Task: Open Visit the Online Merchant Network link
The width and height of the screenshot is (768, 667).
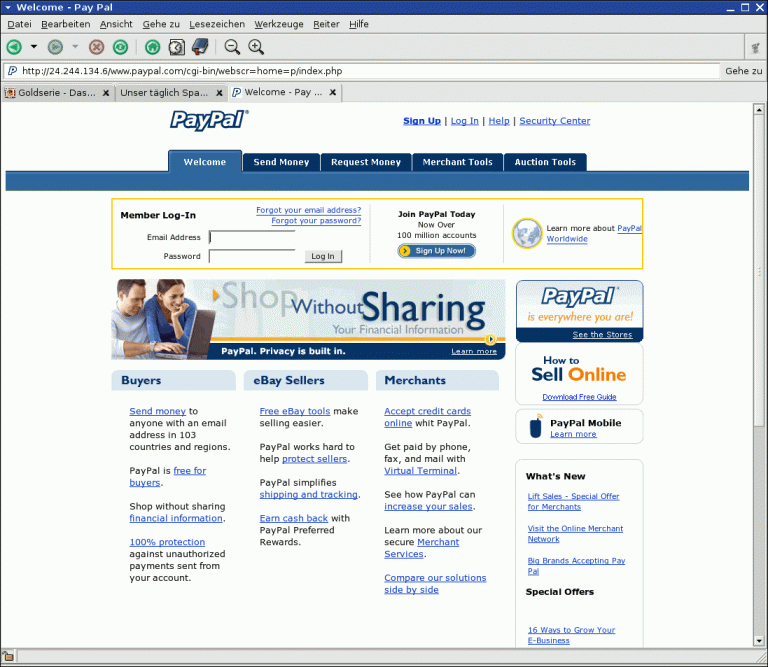Action: click(x=575, y=534)
